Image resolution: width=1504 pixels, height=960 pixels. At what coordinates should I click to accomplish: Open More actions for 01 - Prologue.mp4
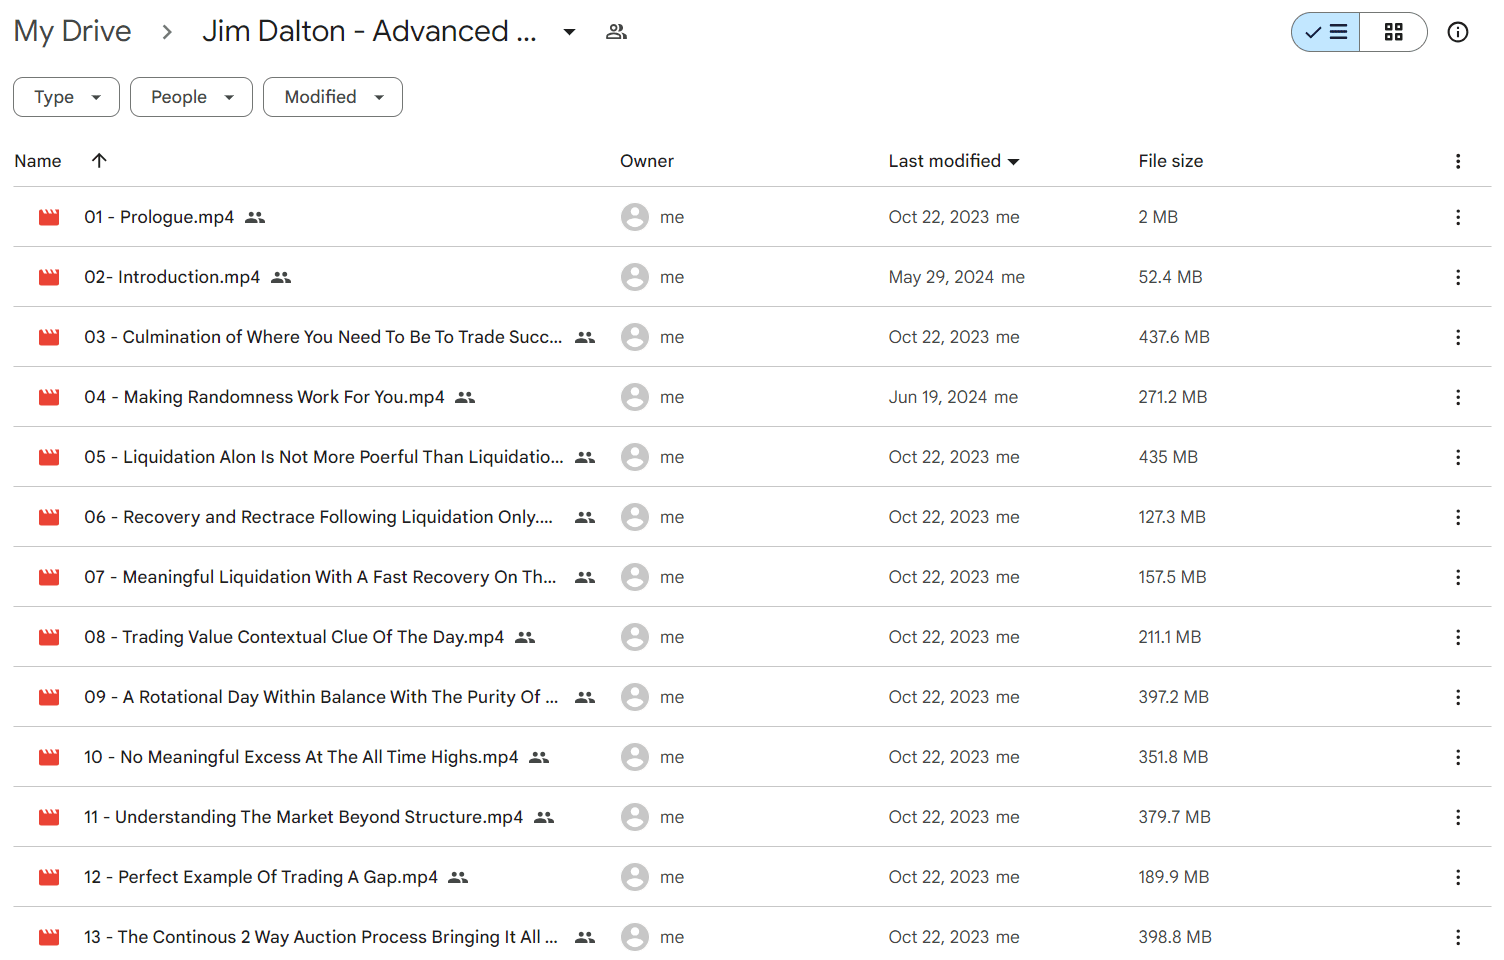tap(1458, 217)
